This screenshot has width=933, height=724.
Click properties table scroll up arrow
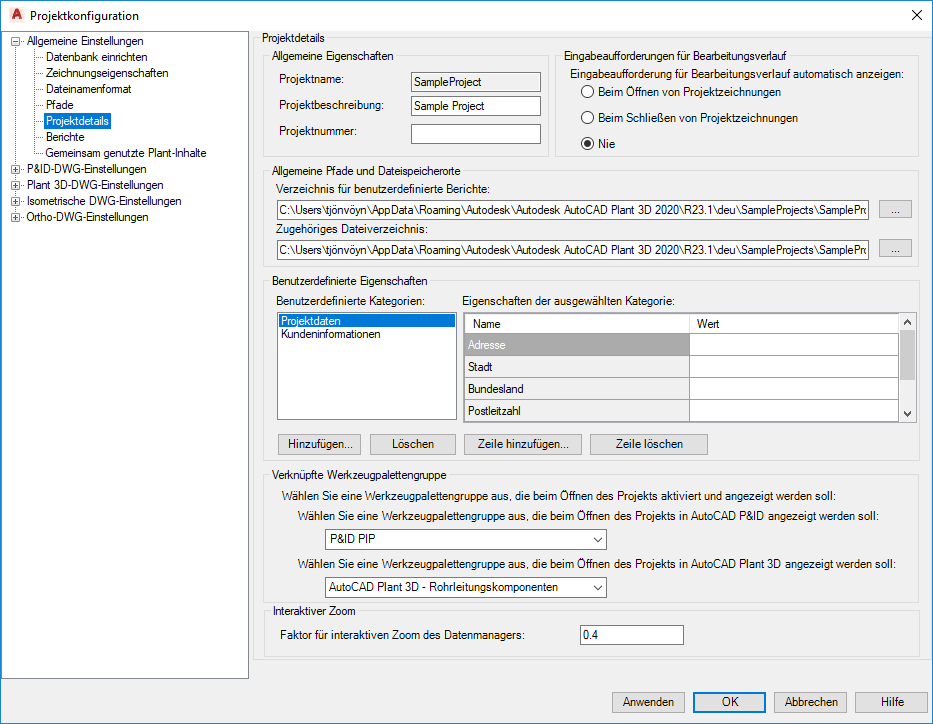907,322
